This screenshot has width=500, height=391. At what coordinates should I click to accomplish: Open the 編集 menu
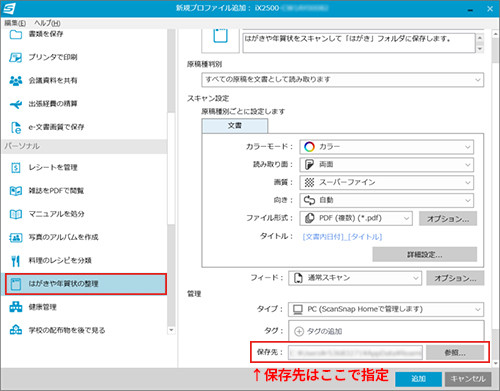pos(15,23)
